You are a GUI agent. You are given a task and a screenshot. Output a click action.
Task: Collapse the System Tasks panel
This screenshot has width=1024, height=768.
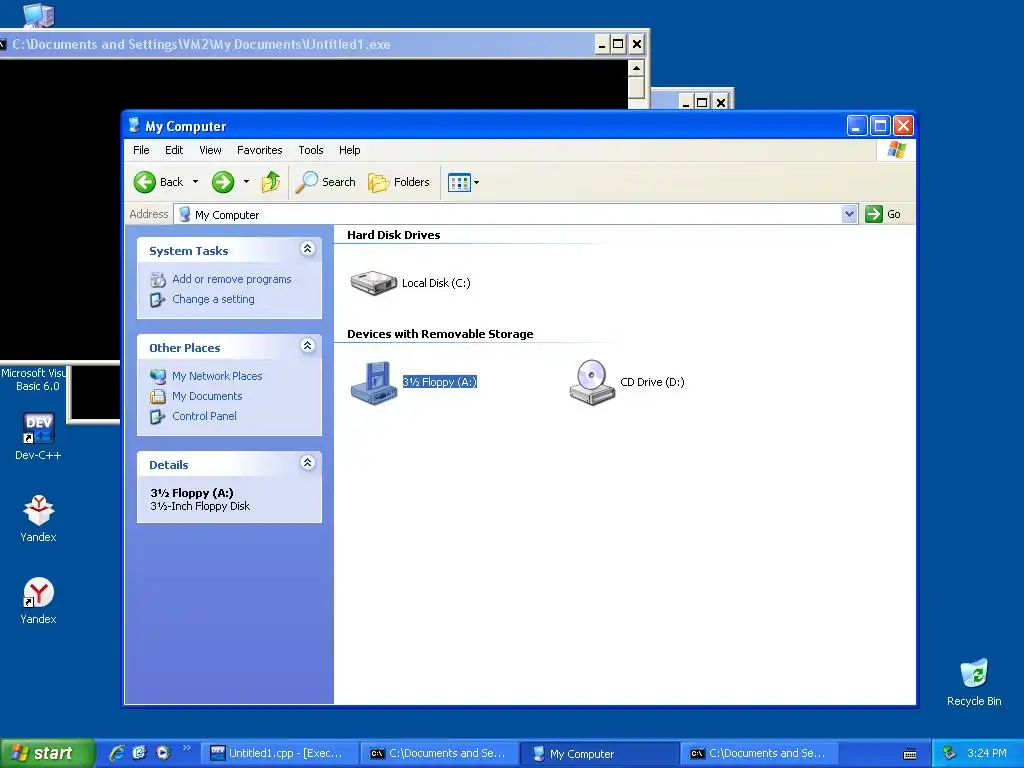[308, 249]
